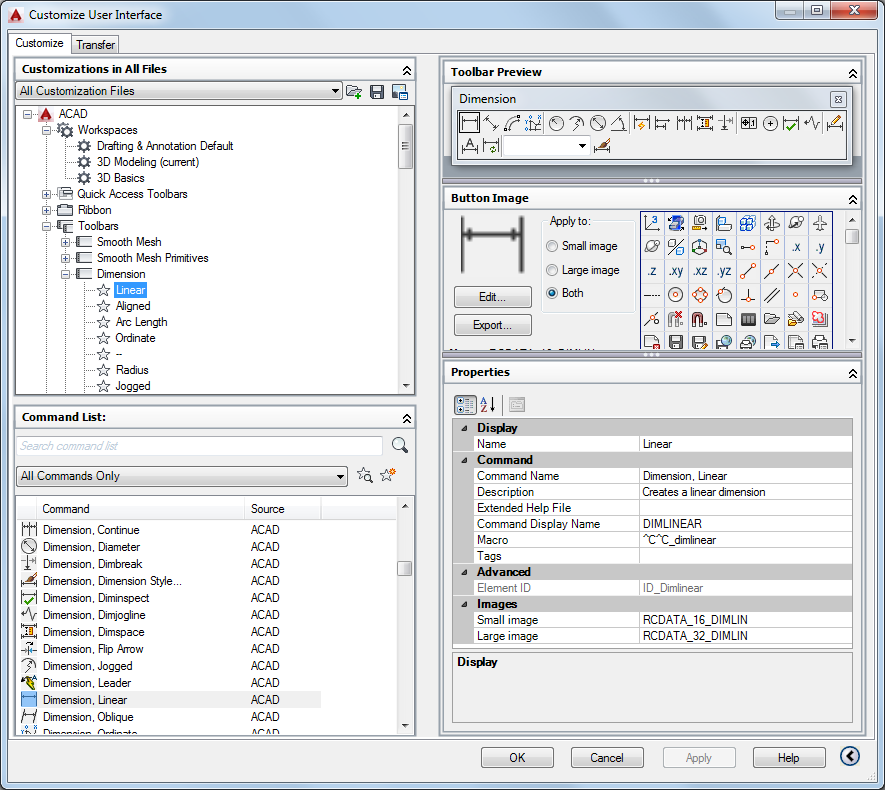
Task: Click the create new command star icon
Action: 388,475
